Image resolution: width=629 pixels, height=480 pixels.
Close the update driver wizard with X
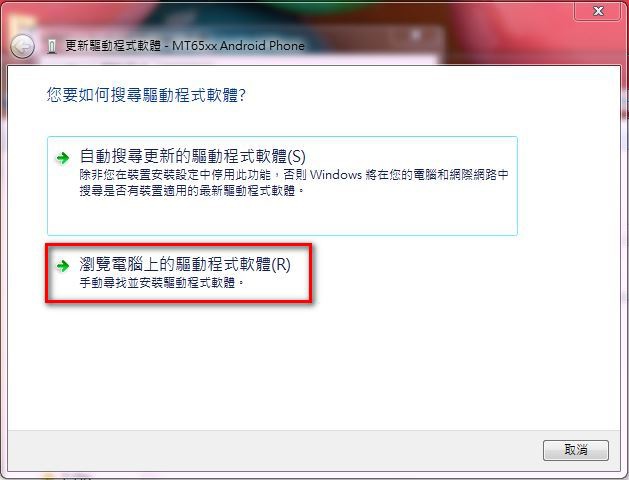(x=598, y=11)
